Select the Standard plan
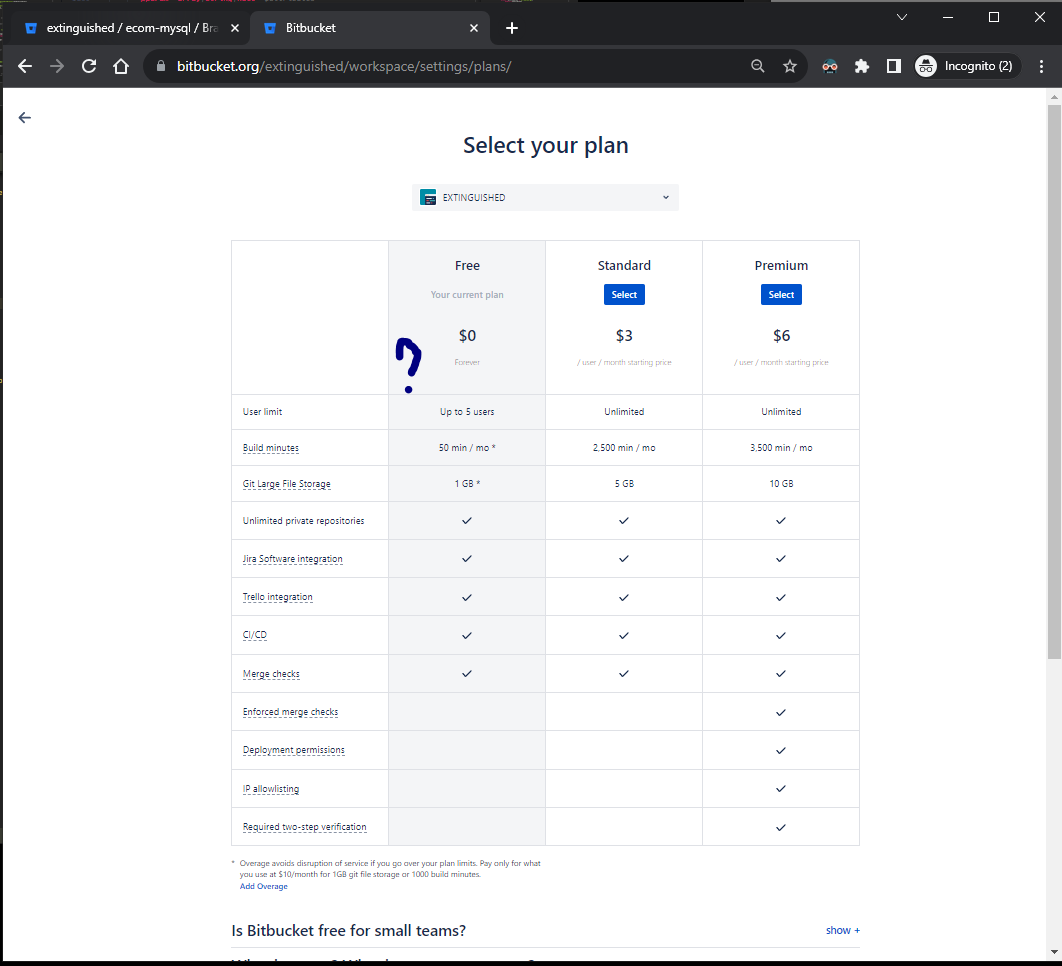The height and width of the screenshot is (966, 1062). pos(624,295)
